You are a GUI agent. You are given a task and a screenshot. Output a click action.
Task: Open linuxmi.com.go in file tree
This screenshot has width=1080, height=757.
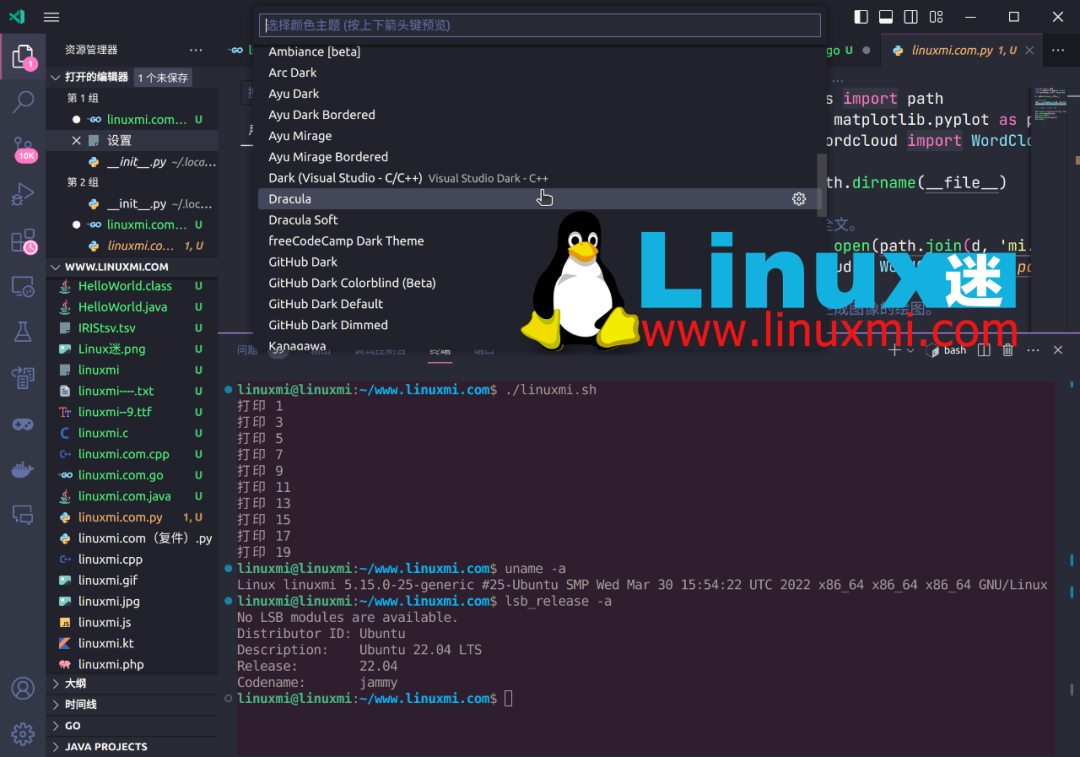(x=132, y=475)
